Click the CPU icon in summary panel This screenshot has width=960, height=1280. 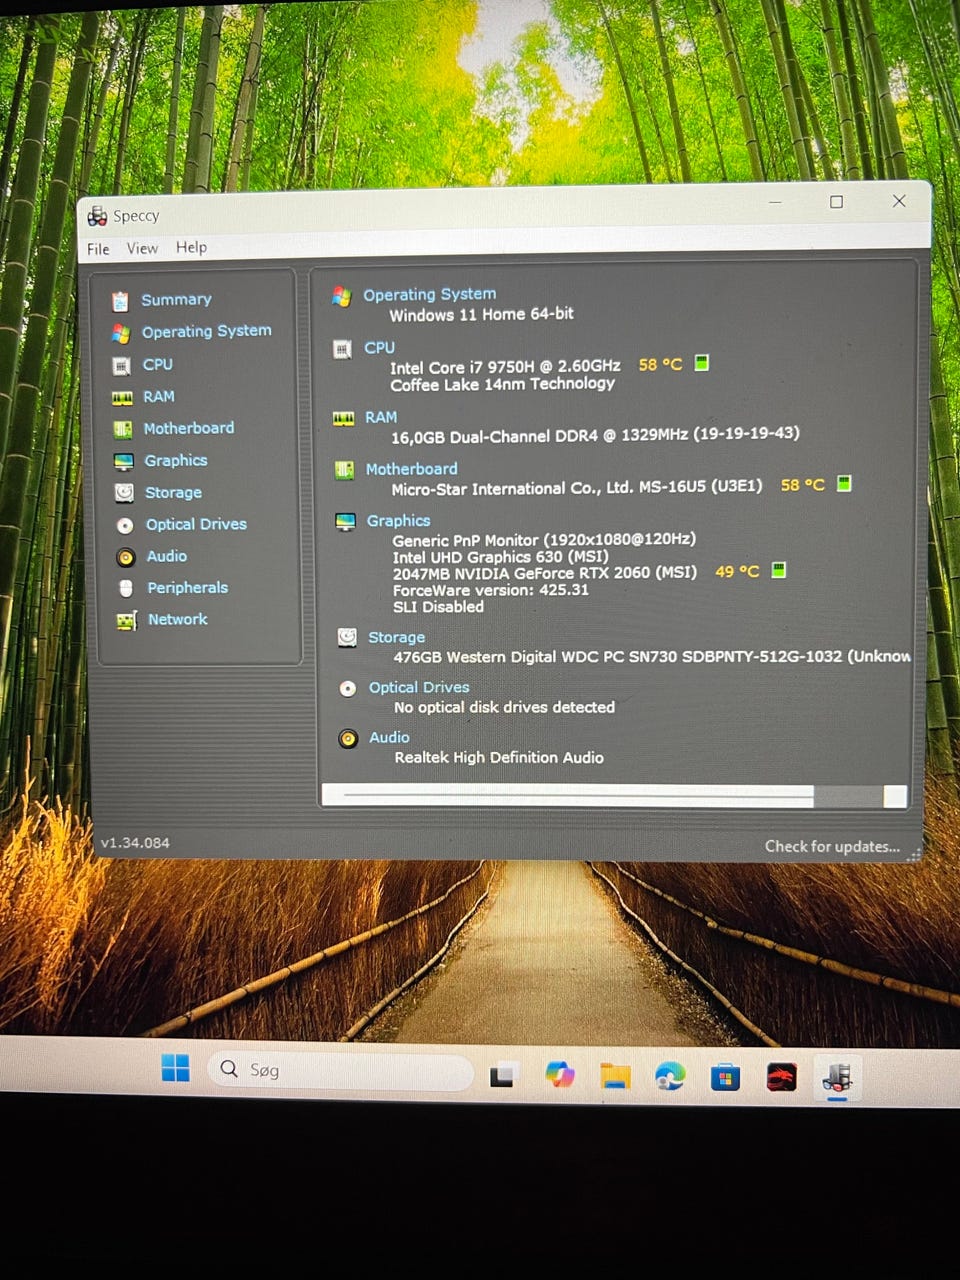[x=343, y=350]
